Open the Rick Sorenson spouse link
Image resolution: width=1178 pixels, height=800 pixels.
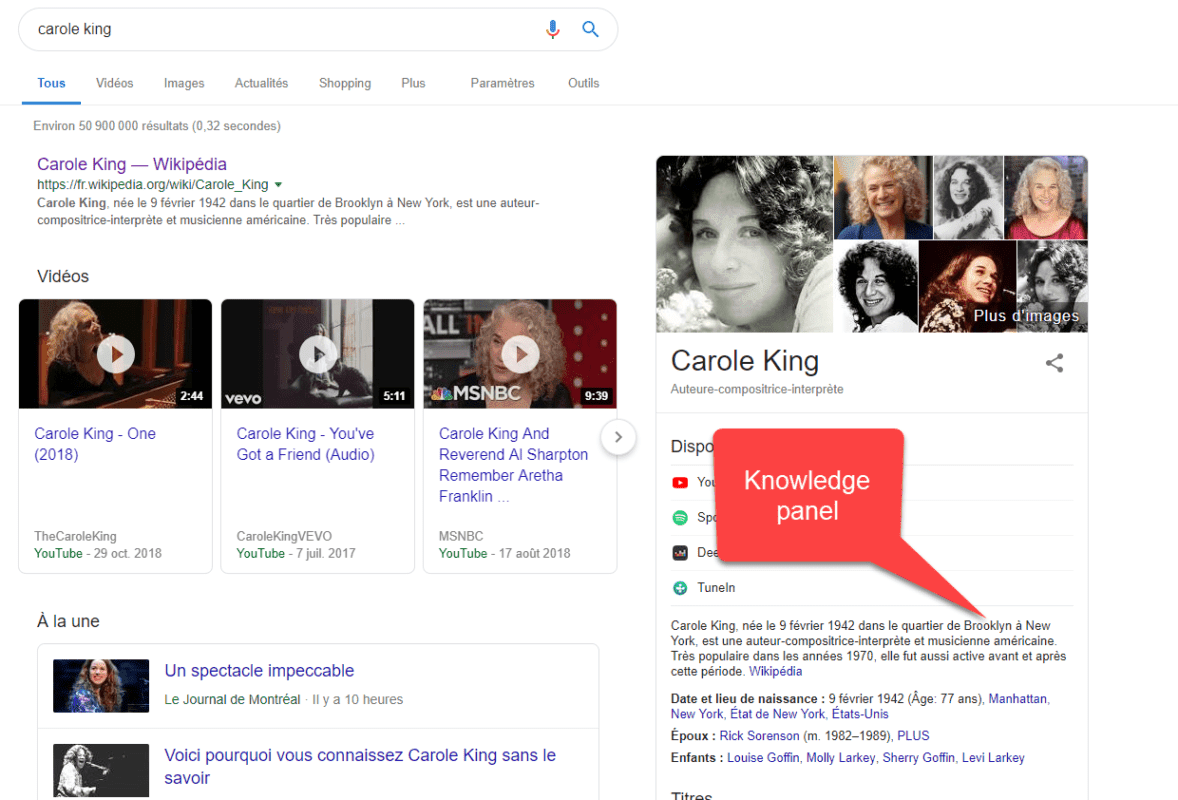(760, 736)
